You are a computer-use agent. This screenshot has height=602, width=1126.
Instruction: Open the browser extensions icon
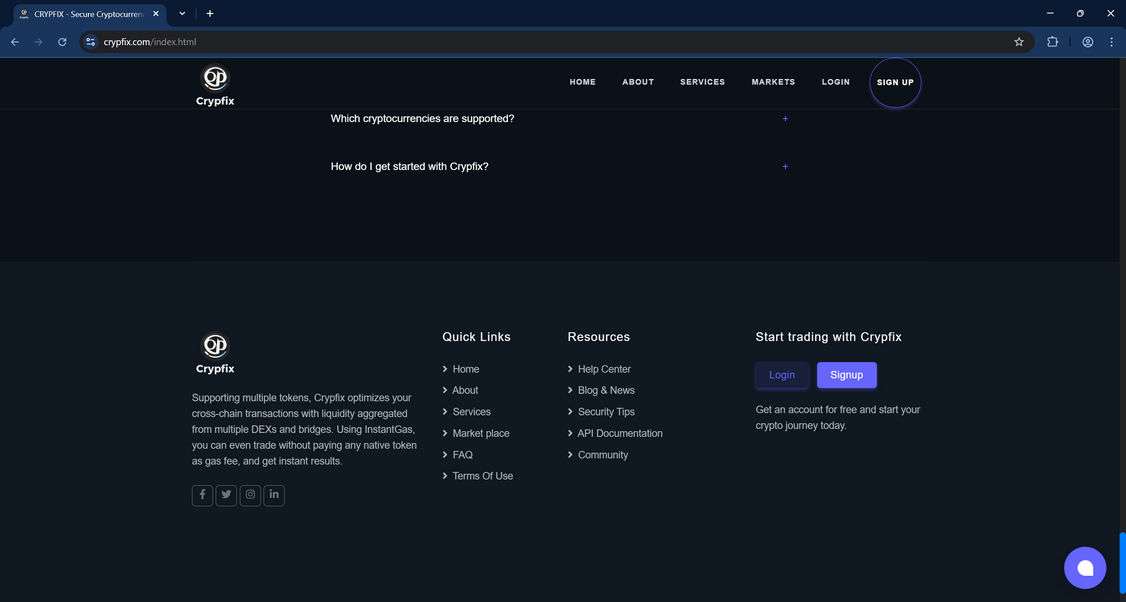pos(1052,42)
